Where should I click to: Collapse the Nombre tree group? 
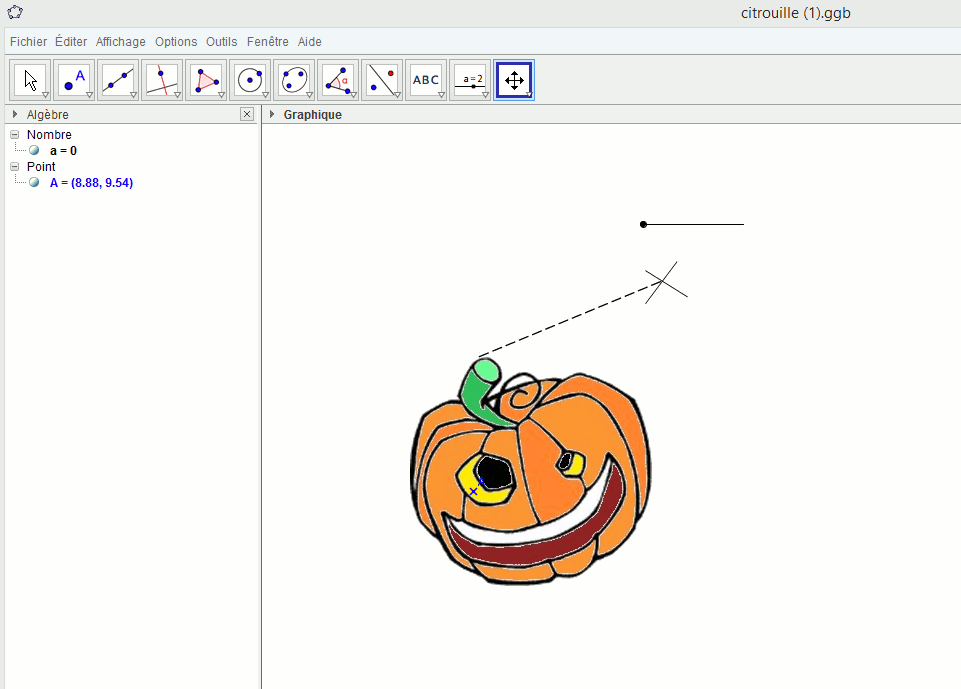tap(15, 135)
